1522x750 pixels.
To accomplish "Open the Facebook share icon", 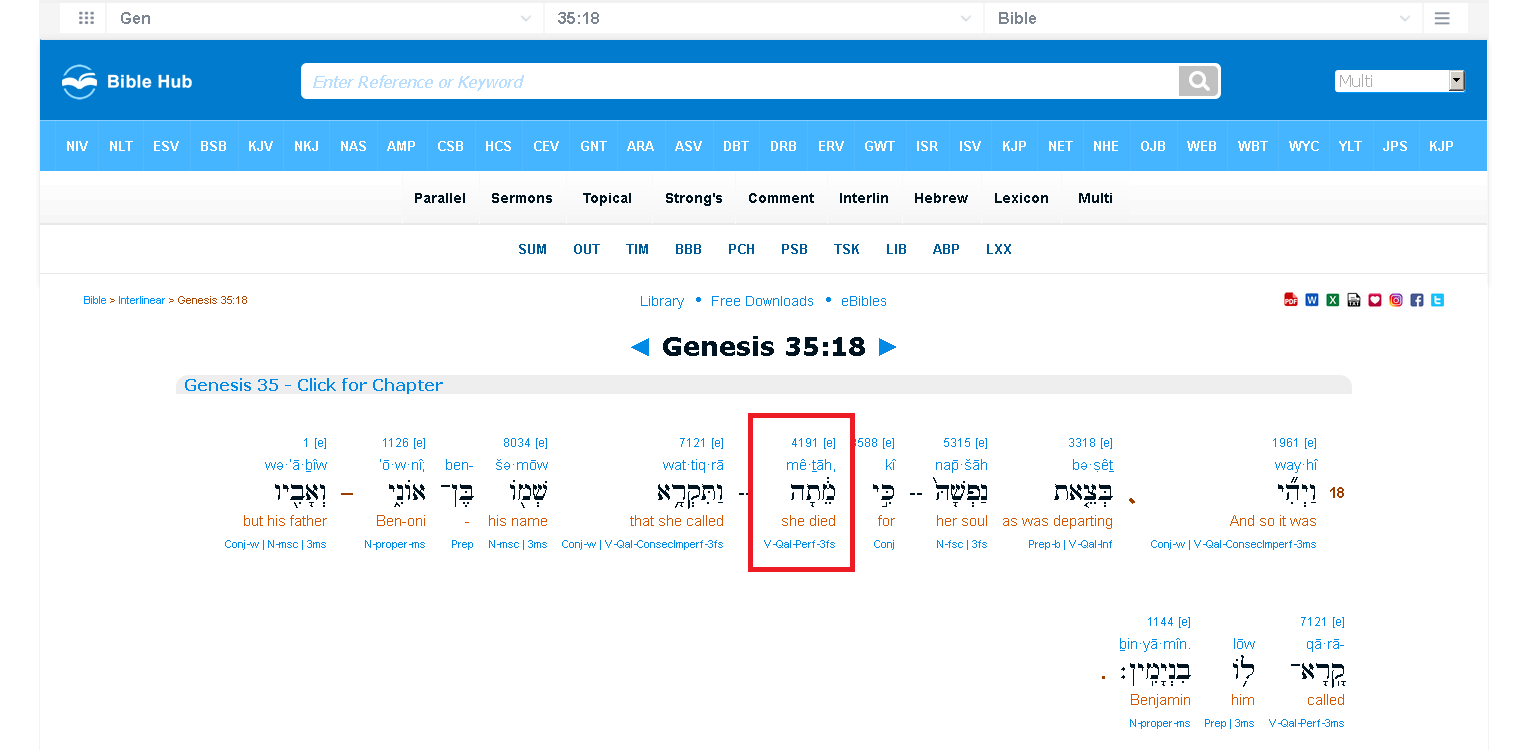I will [1417, 300].
